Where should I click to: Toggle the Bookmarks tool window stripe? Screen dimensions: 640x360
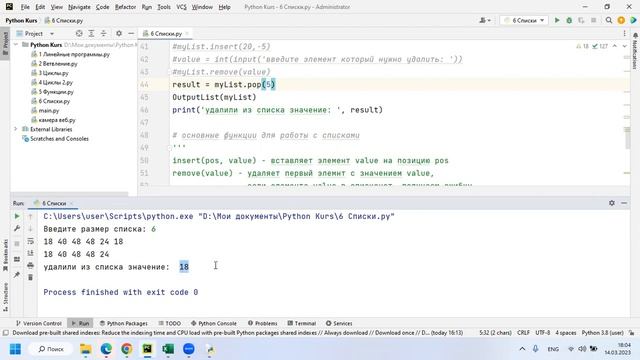(5, 256)
